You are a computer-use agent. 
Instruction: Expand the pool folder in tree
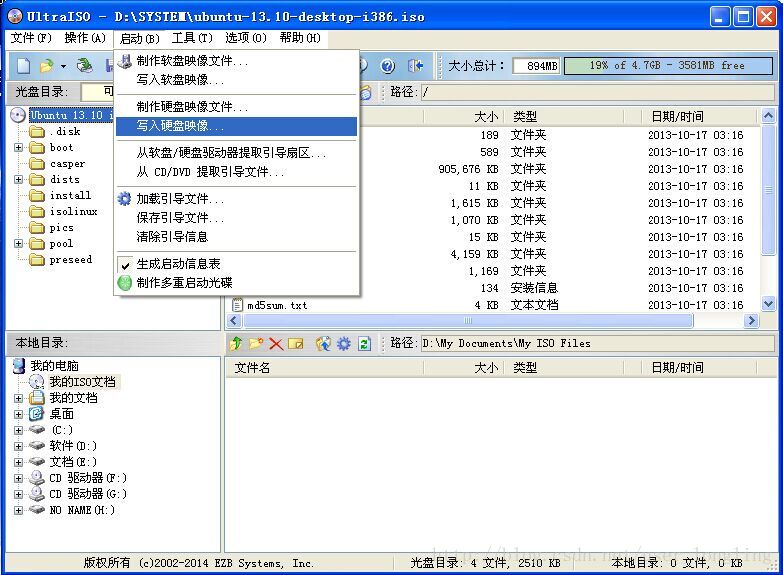click(18, 243)
